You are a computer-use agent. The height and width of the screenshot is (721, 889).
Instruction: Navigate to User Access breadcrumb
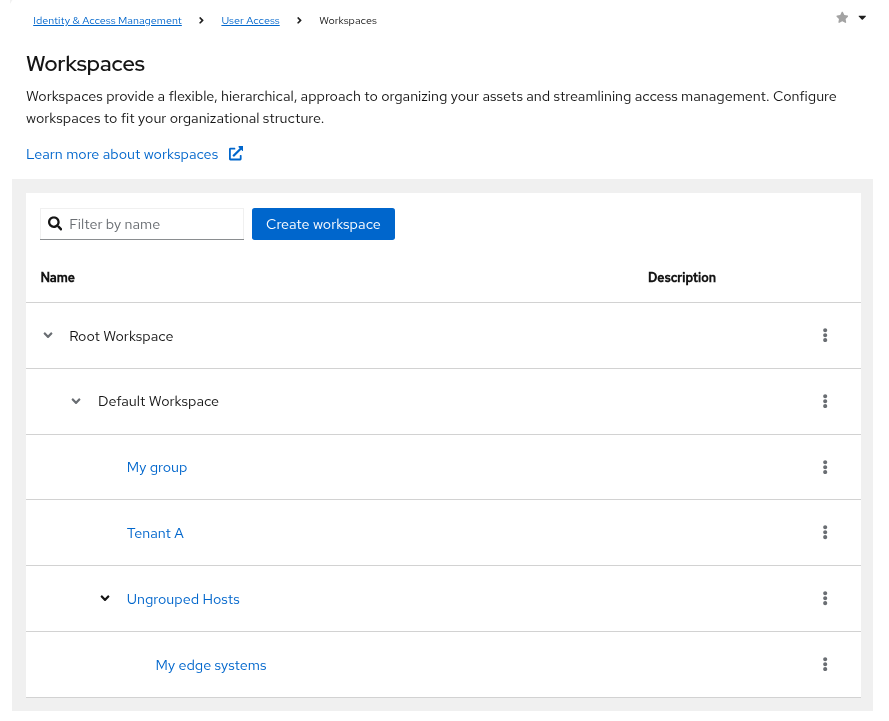pos(250,21)
